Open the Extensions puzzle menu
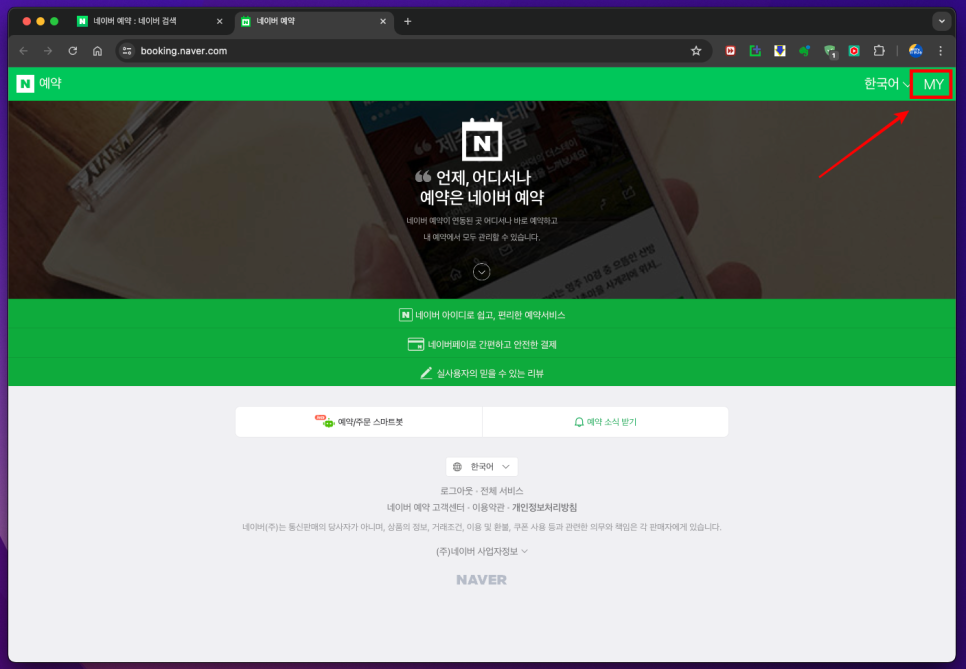This screenshot has height=669, width=966. 879,51
